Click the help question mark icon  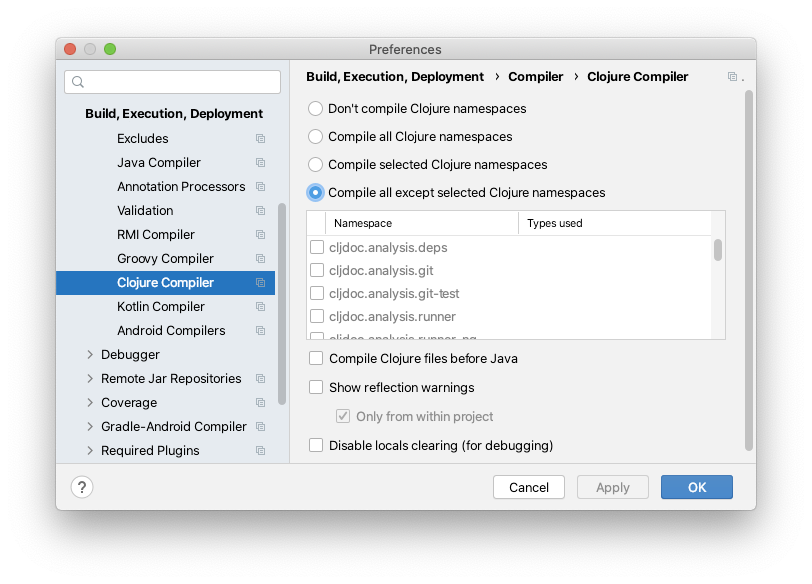point(82,487)
